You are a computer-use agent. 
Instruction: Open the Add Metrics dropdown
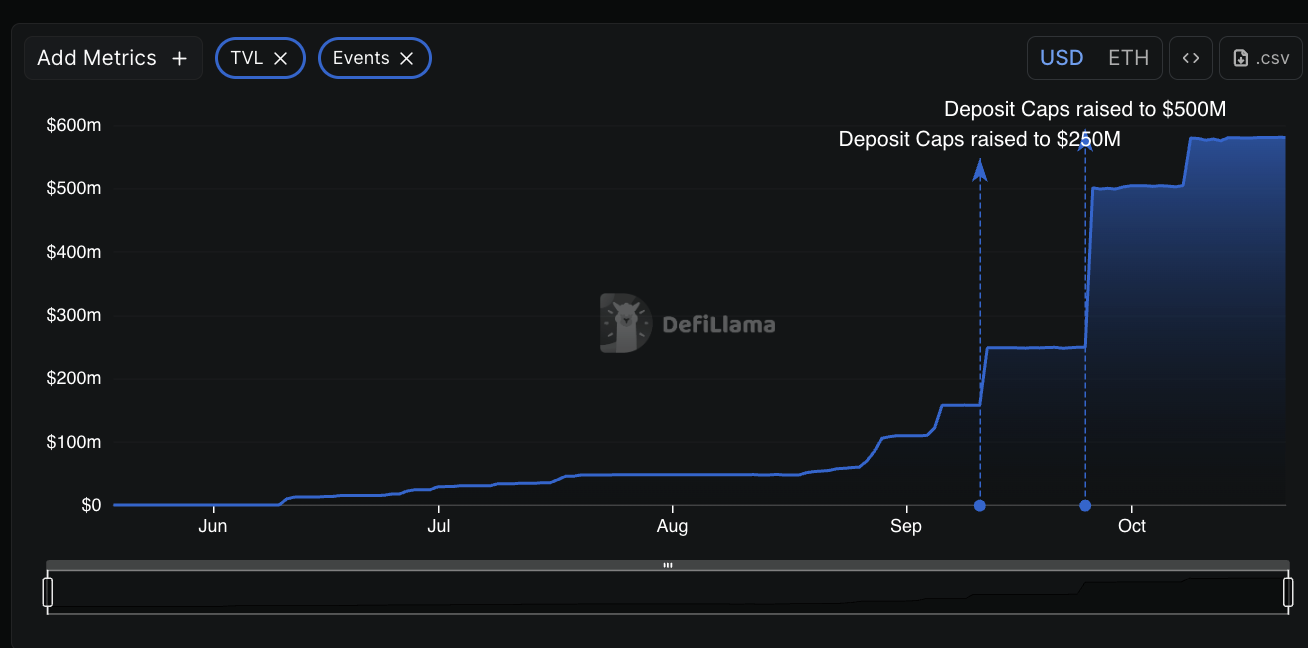click(x=97, y=58)
